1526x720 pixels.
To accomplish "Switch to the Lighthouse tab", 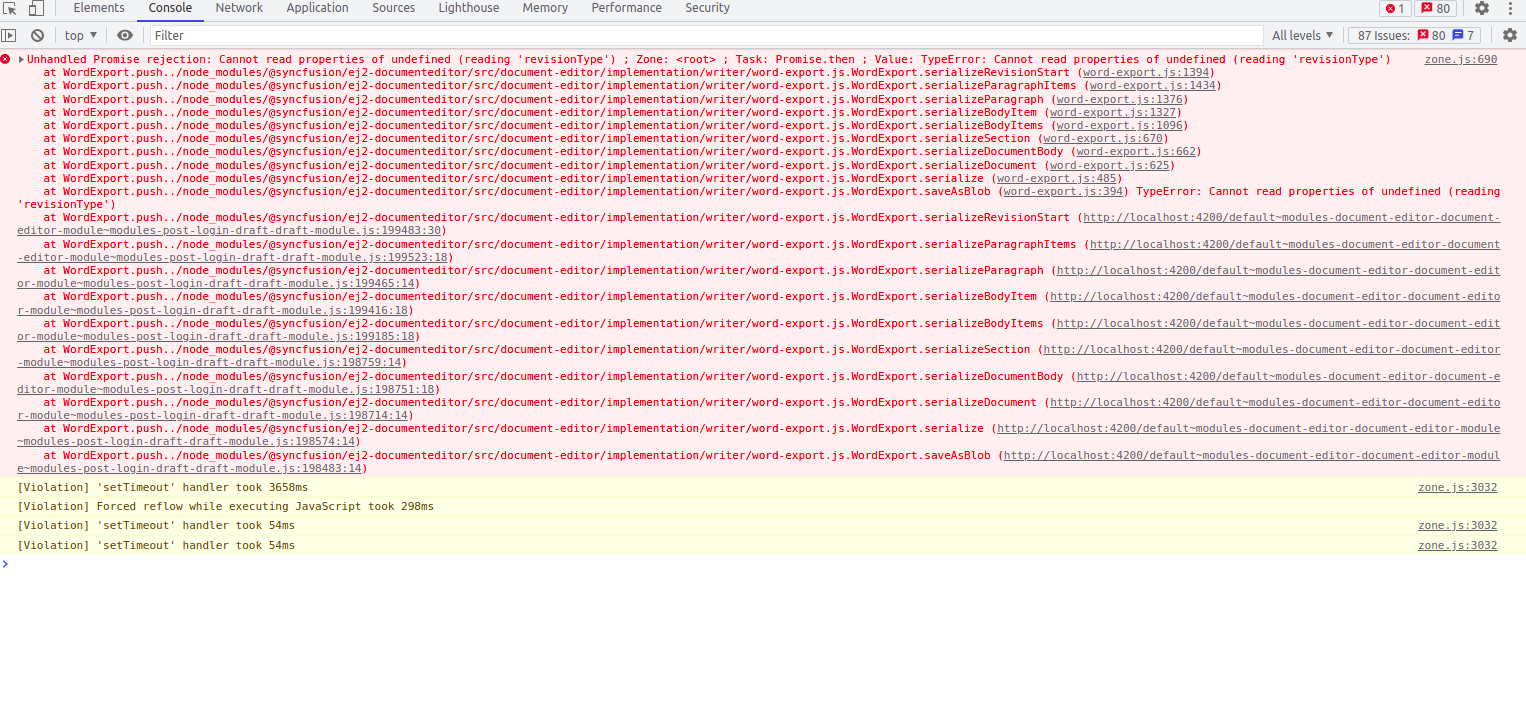I will [x=468, y=8].
